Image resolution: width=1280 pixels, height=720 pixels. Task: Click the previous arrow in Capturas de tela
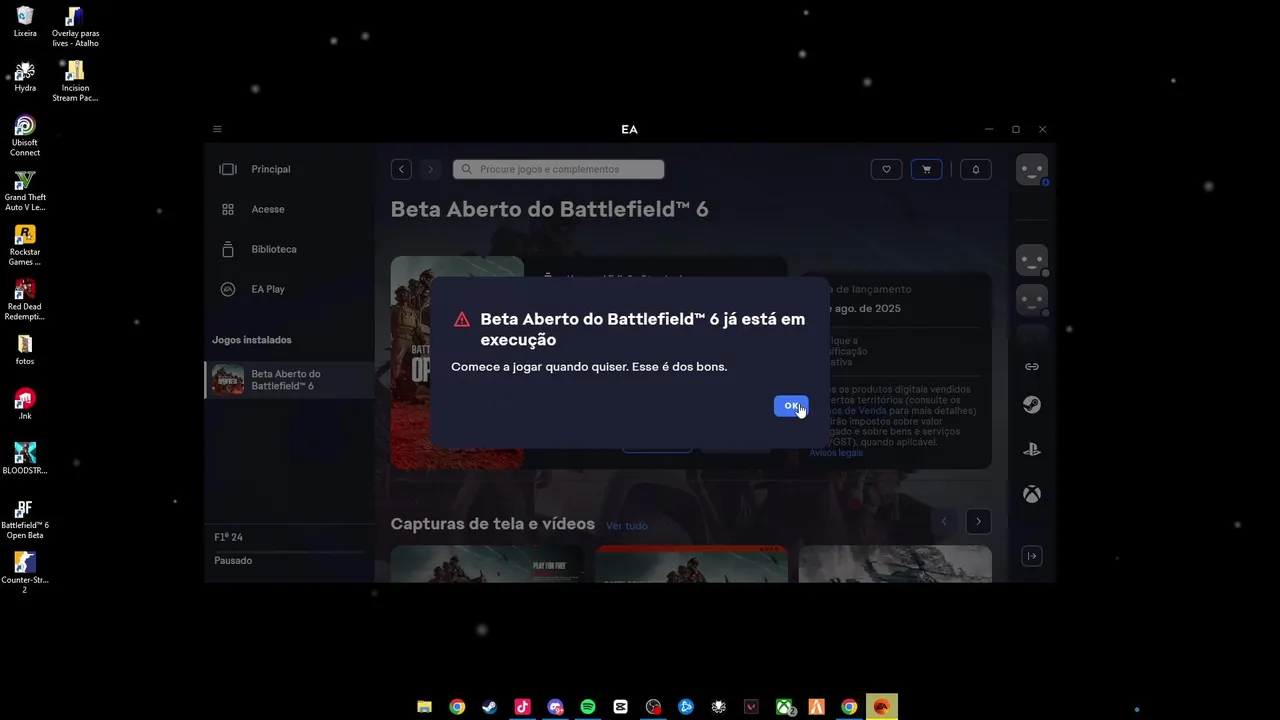click(x=944, y=521)
